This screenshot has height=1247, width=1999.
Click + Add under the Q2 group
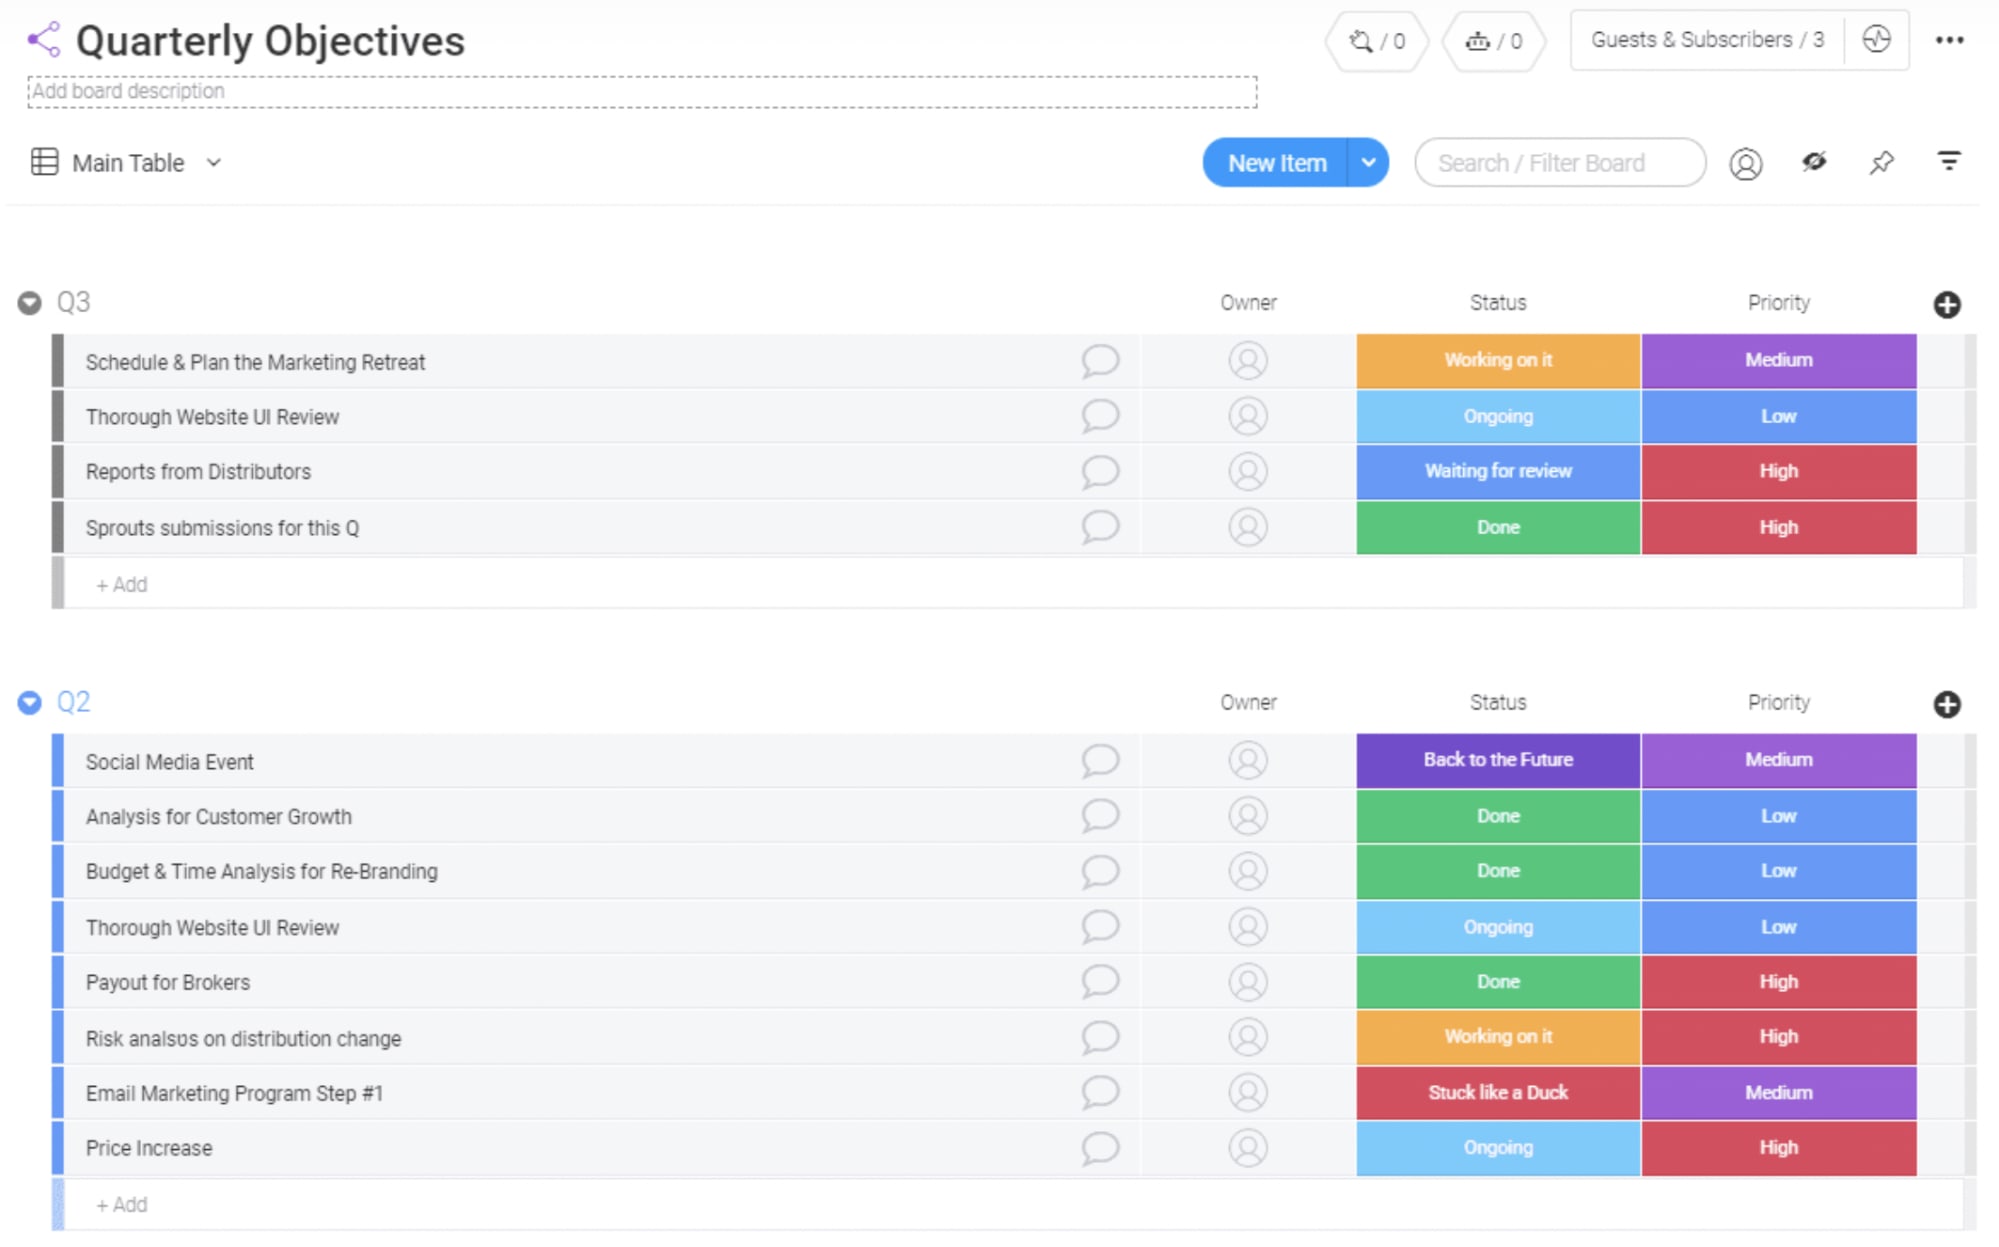click(x=122, y=1205)
